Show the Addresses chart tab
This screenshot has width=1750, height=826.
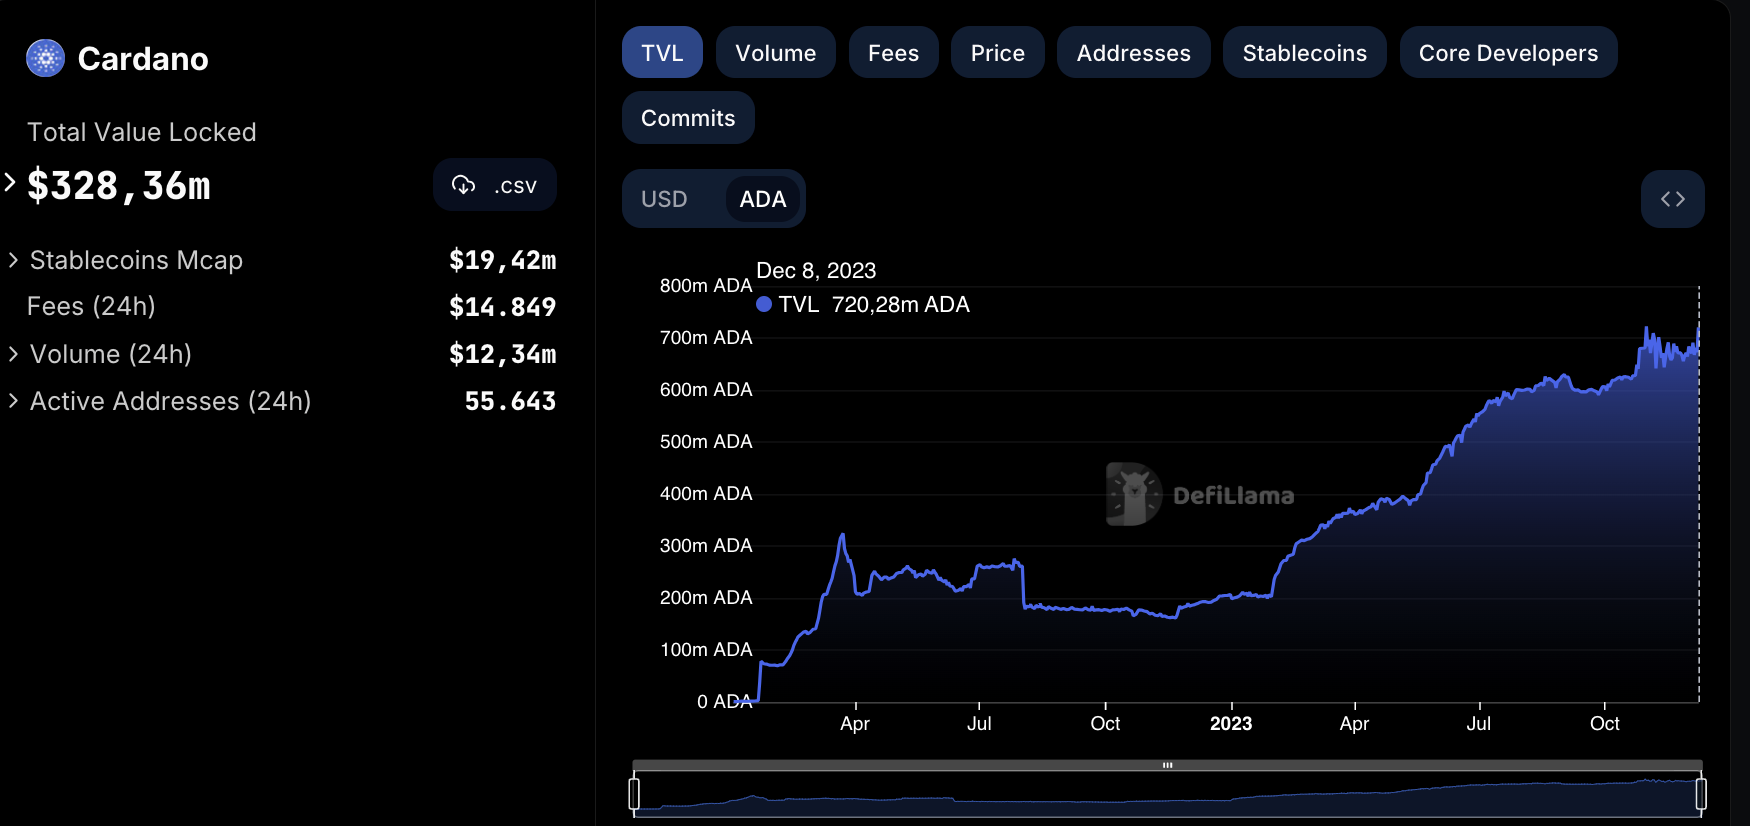coord(1133,53)
